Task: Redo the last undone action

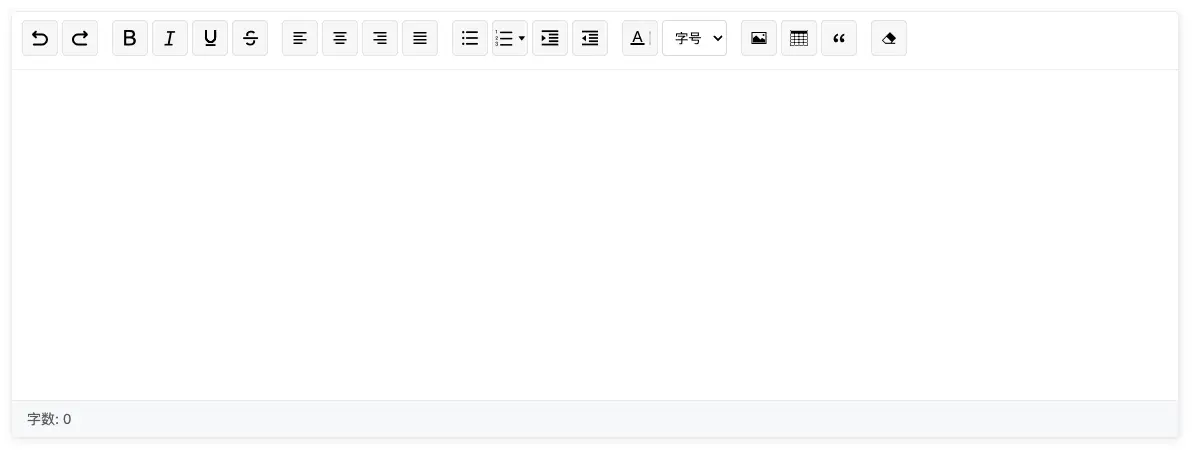Action: click(80, 38)
